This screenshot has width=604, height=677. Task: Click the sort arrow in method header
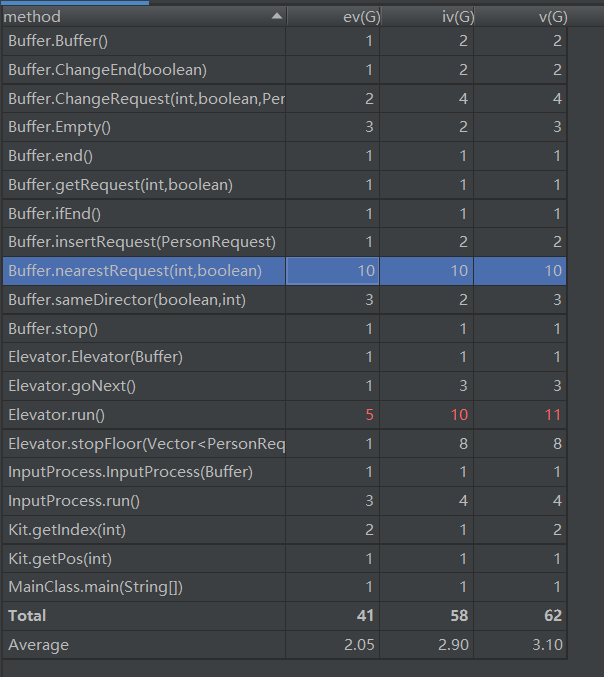coord(276,17)
